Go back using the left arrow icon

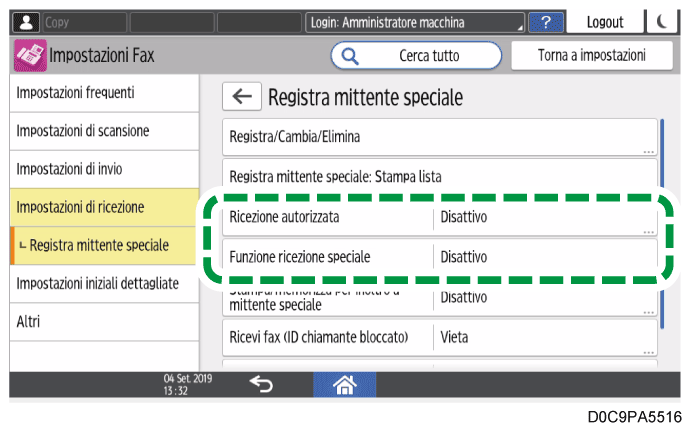[241, 97]
